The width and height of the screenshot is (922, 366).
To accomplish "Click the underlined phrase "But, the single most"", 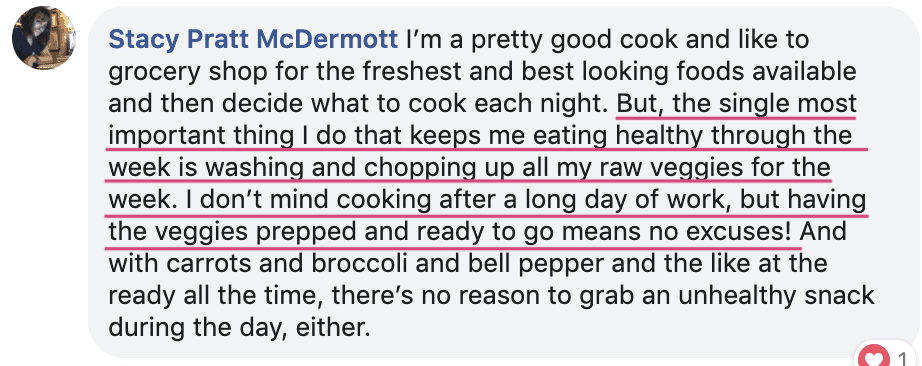I will point(736,104).
